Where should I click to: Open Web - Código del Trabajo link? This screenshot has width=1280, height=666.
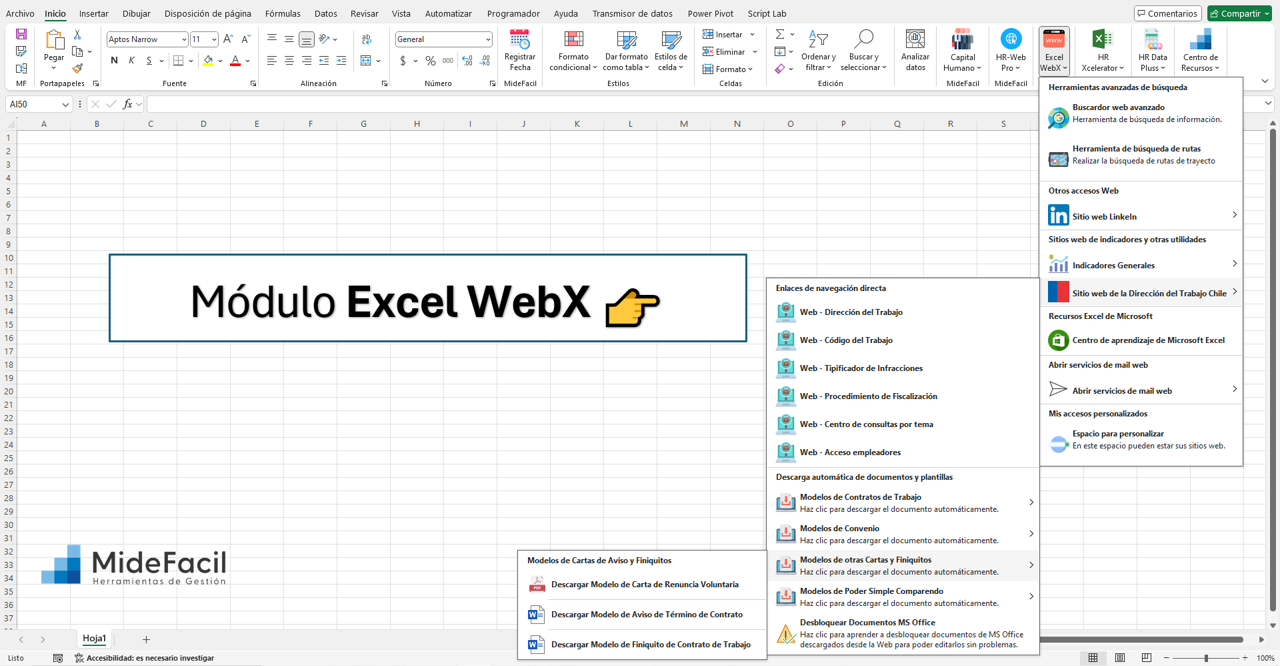(902, 340)
